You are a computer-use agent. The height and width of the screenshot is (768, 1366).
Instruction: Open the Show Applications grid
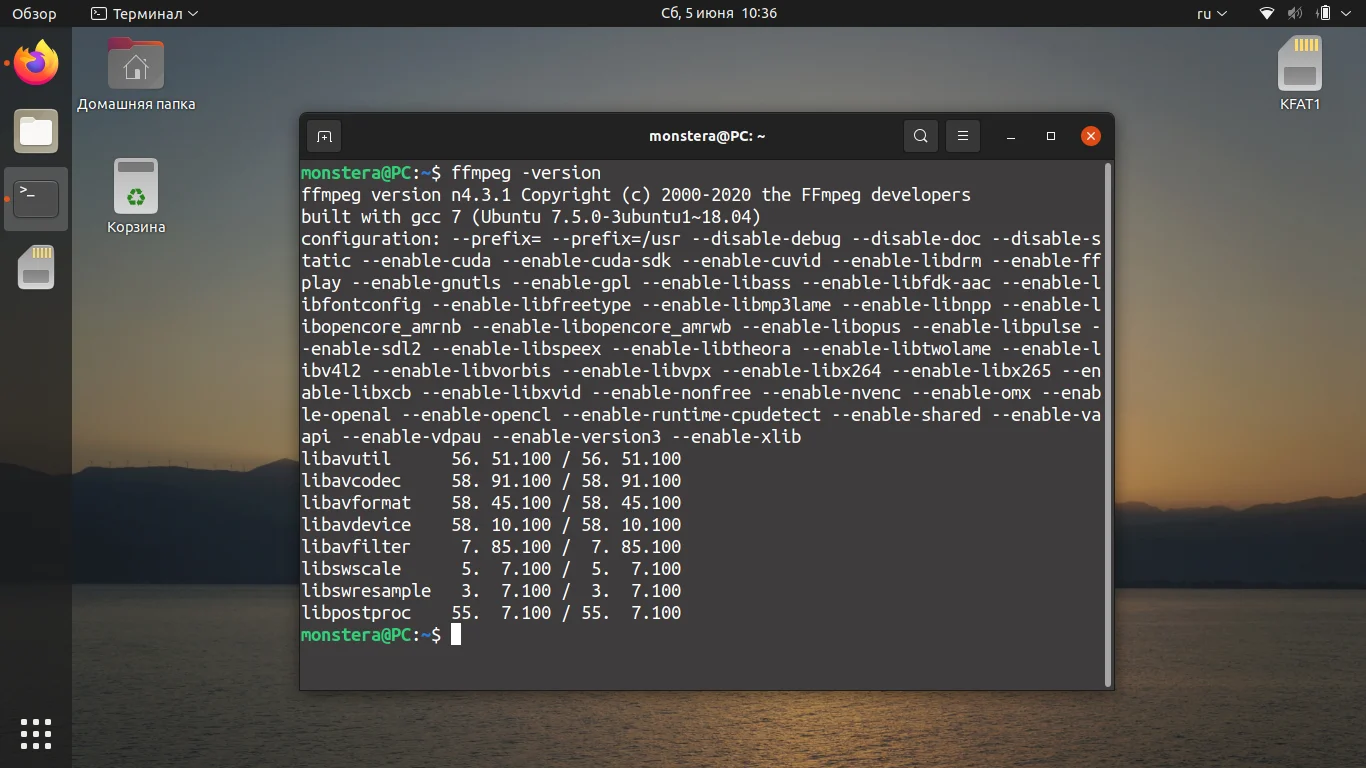35,733
